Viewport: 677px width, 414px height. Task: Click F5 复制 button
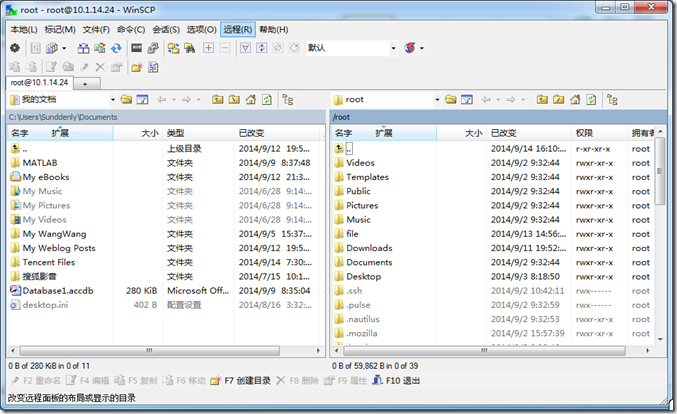tap(136, 380)
